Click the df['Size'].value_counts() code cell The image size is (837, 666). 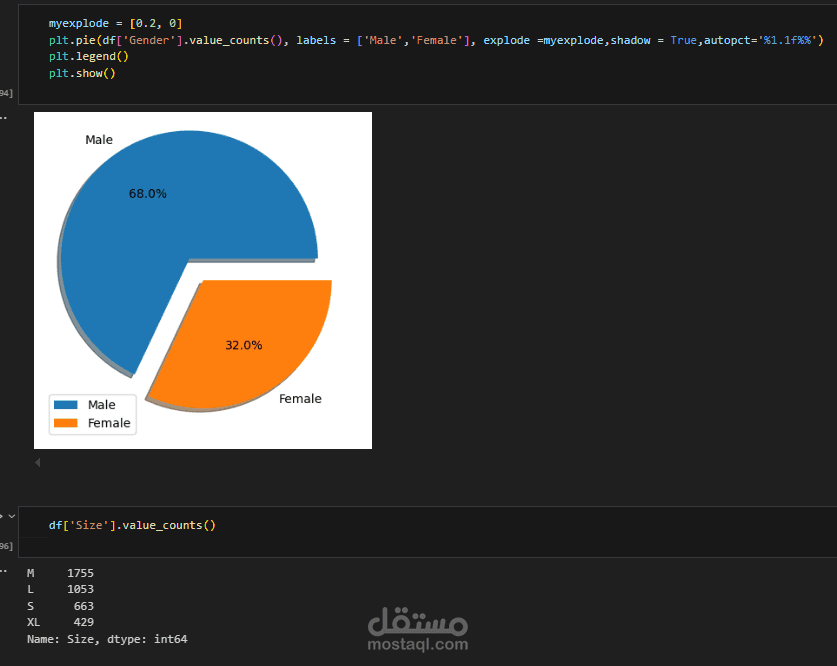coord(132,525)
